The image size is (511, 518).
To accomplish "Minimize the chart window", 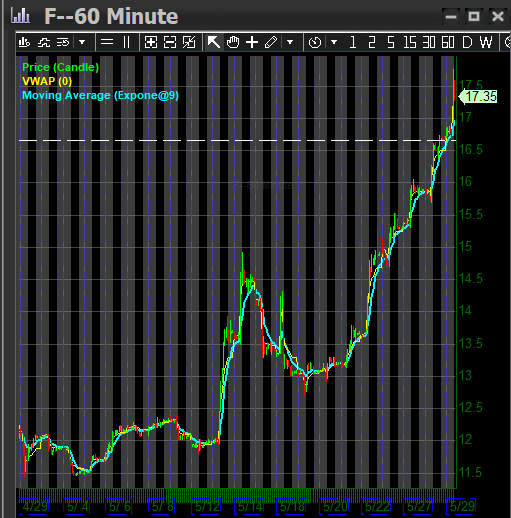I will pyautogui.click(x=451, y=16).
